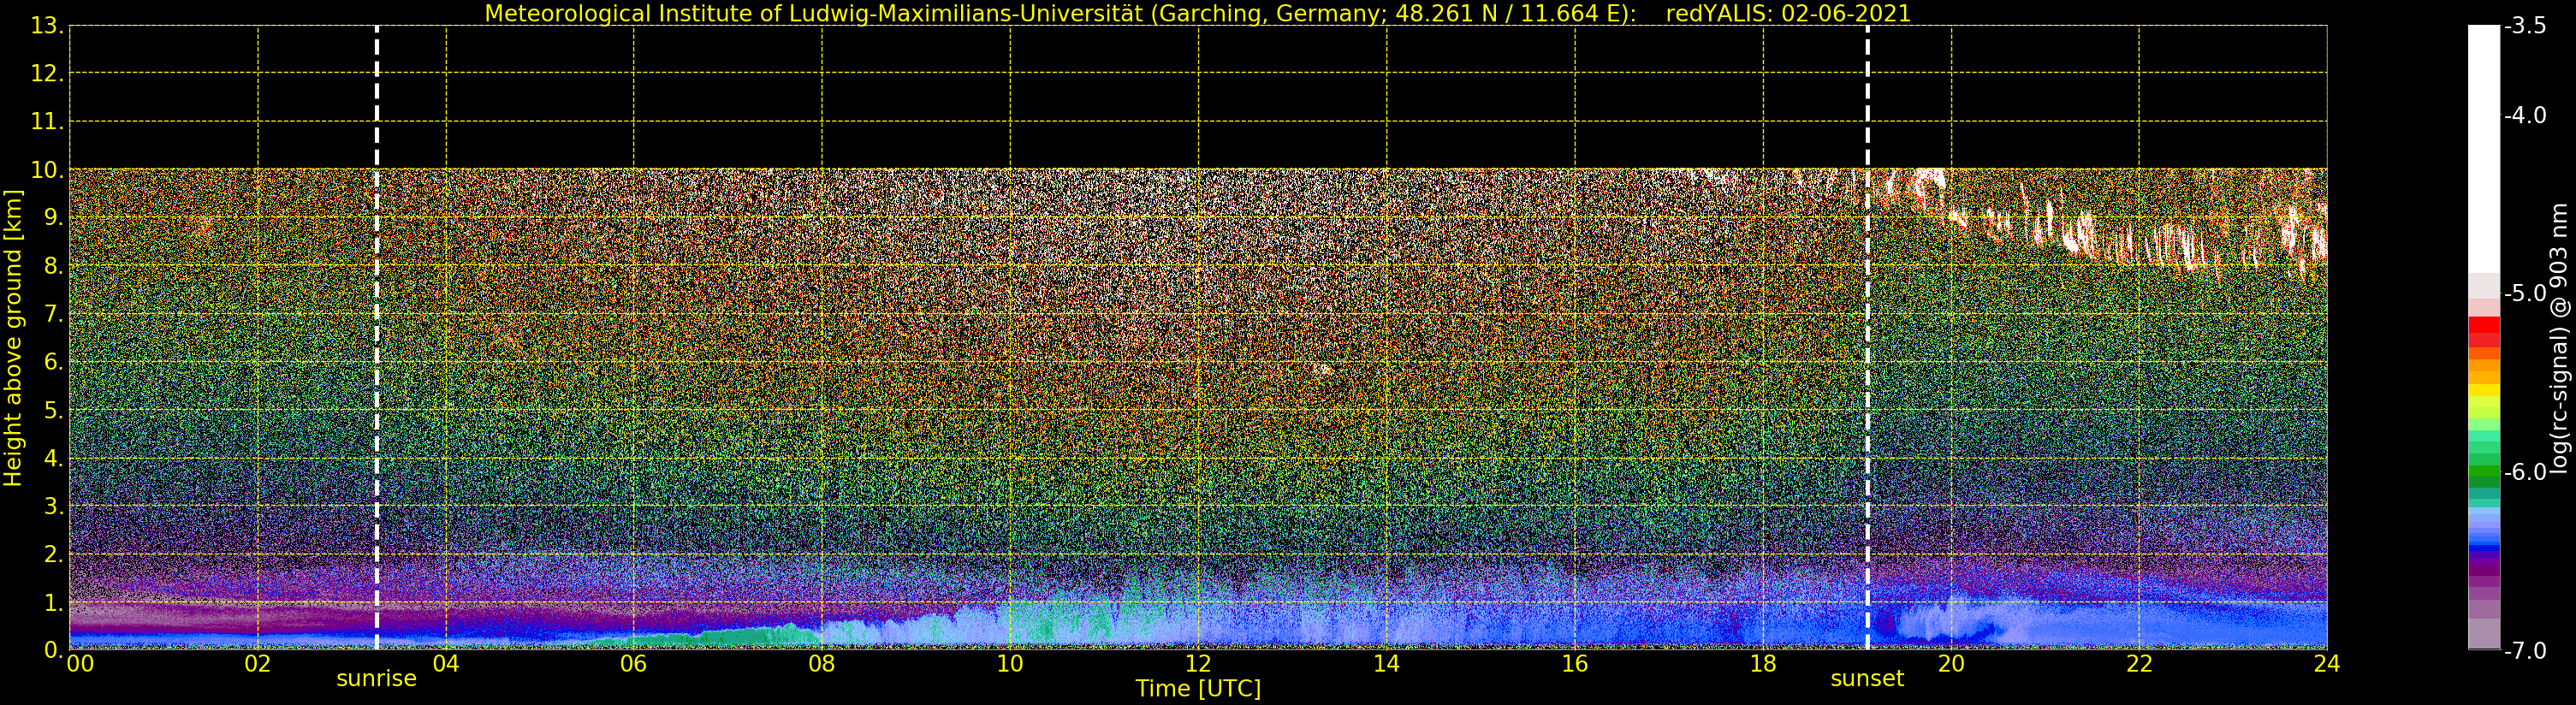The width and height of the screenshot is (2576, 705).
Task: Select the white dashed sunset marker line
Action: 1867,338
